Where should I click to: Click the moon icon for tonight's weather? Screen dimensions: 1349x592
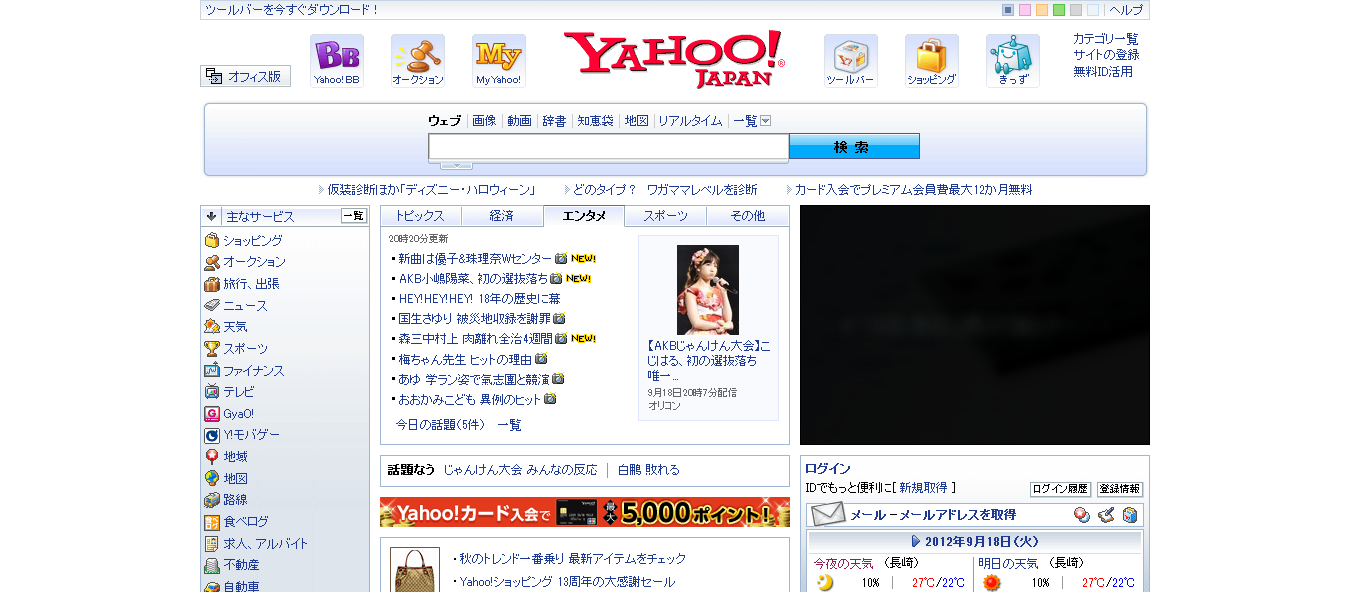click(825, 583)
